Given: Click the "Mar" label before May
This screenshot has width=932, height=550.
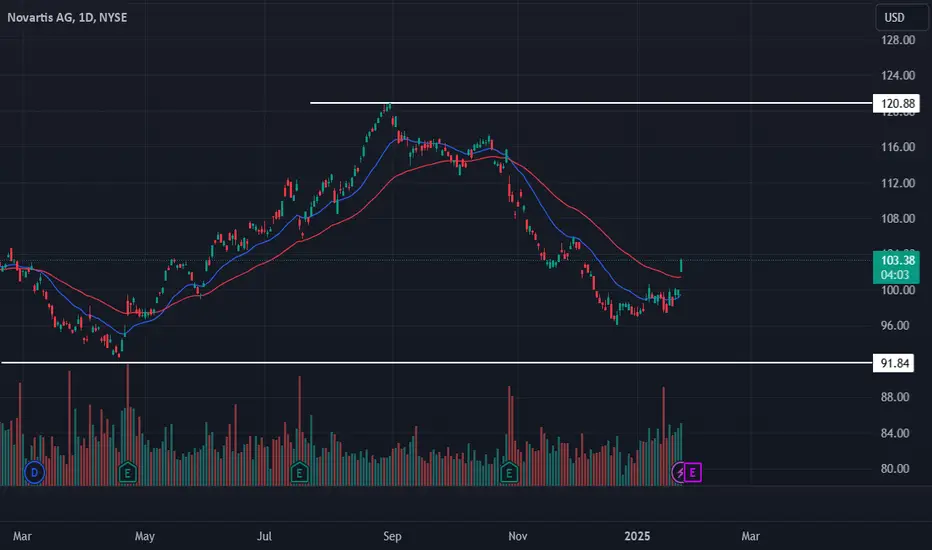Looking at the screenshot, I should [22, 536].
